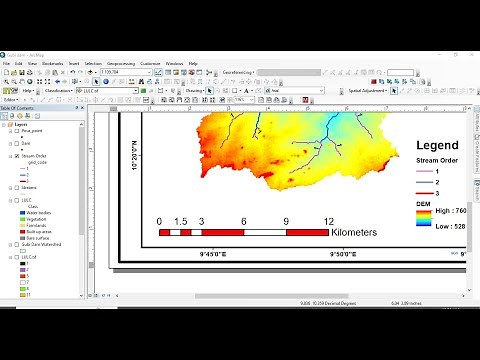The image size is (480, 360).
Task: Click the Go Back blue arrow
Action: [x=57, y=81]
